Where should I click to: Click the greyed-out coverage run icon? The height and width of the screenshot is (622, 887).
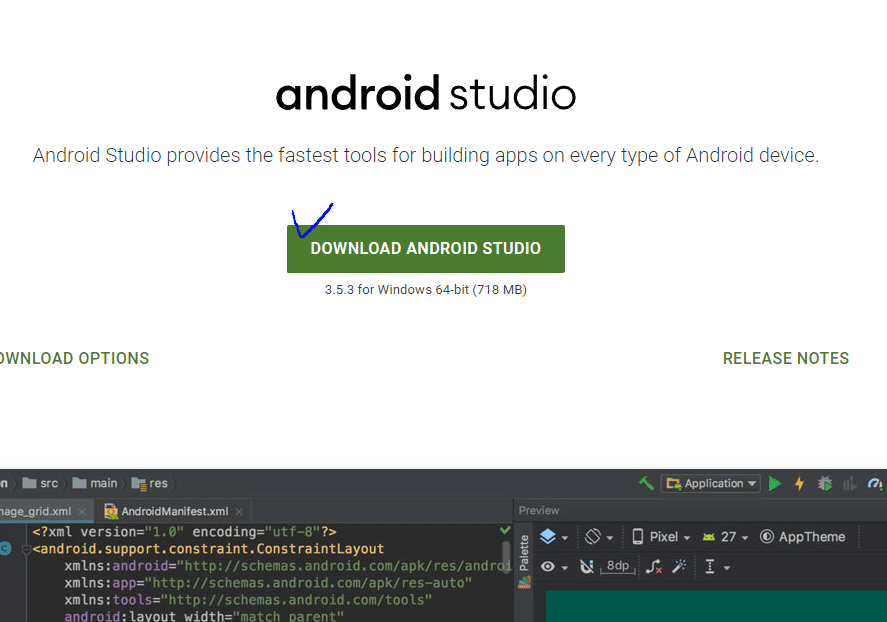coord(849,483)
